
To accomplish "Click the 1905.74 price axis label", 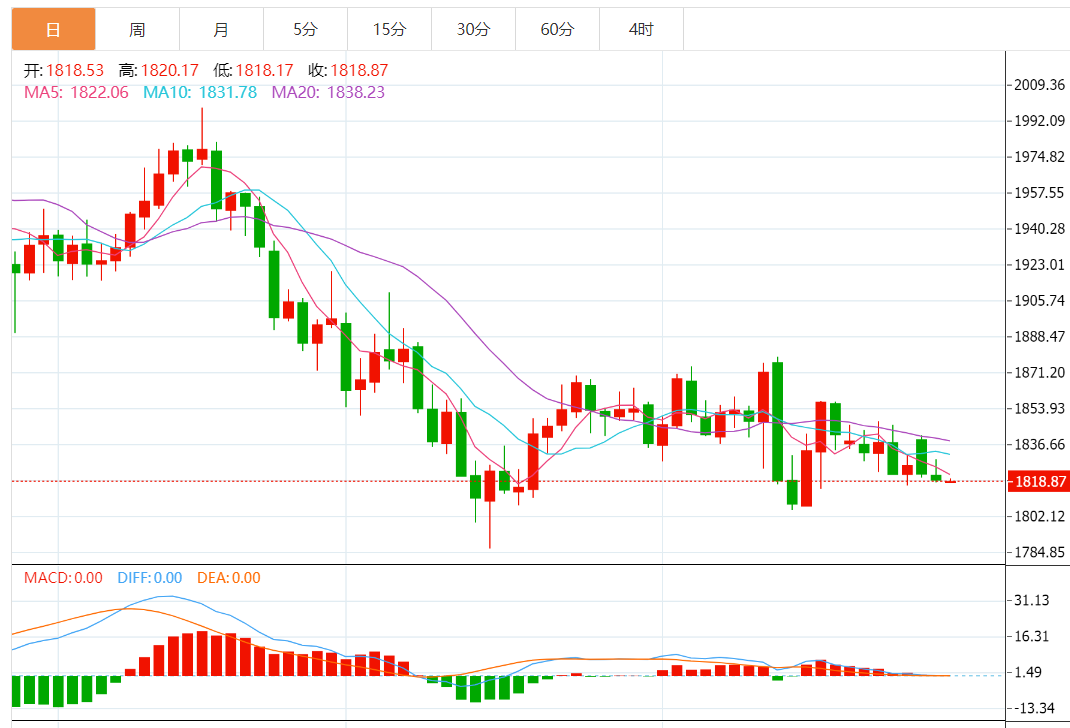I will [1039, 301].
